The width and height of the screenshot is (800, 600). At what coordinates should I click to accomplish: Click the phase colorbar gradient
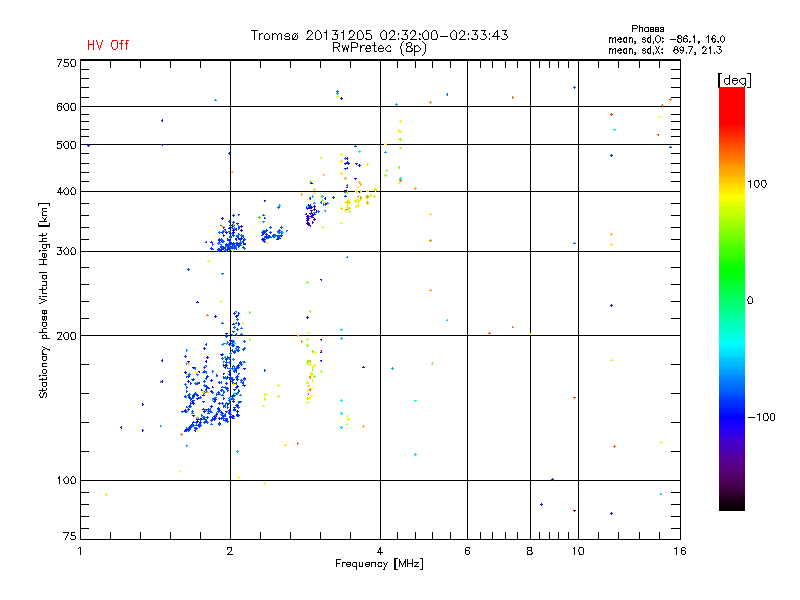tap(732, 298)
